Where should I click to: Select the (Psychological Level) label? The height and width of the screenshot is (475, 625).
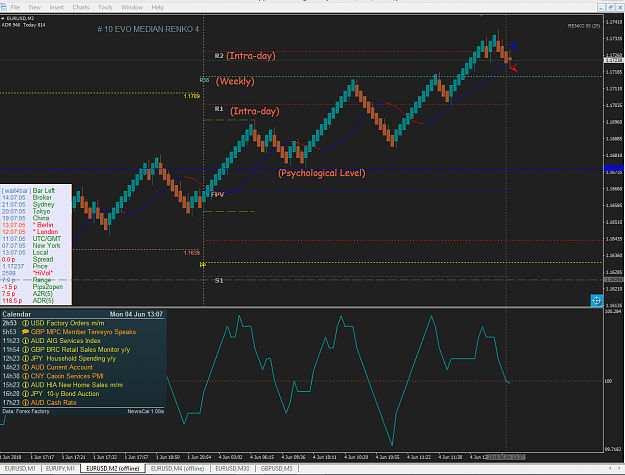(x=321, y=173)
